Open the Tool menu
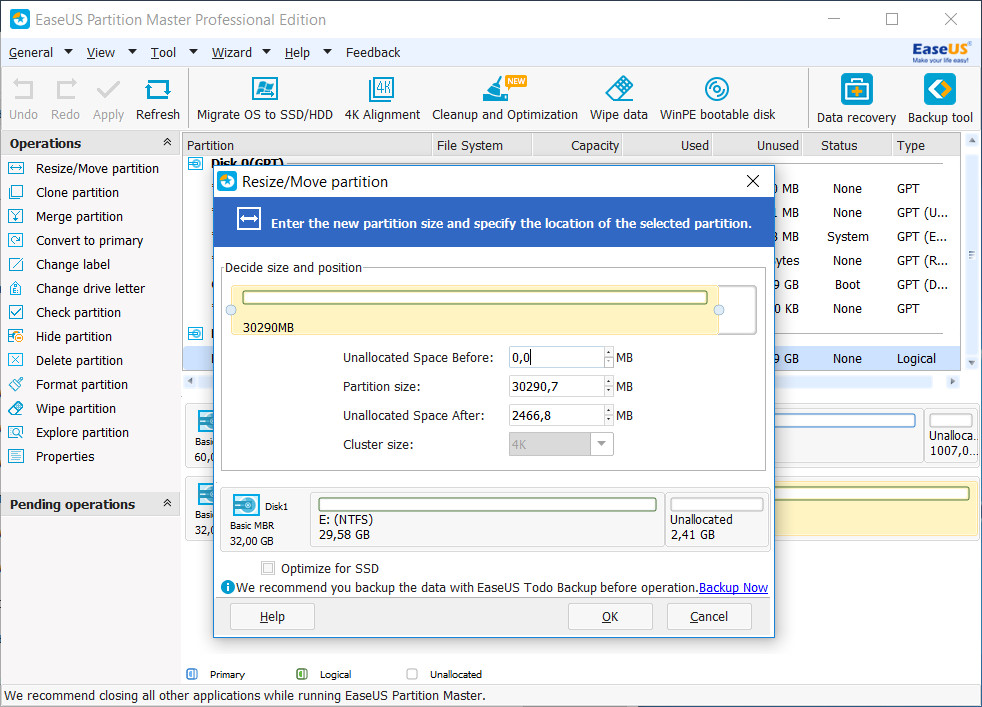Screen dimensions: 982x707 click(x=163, y=53)
